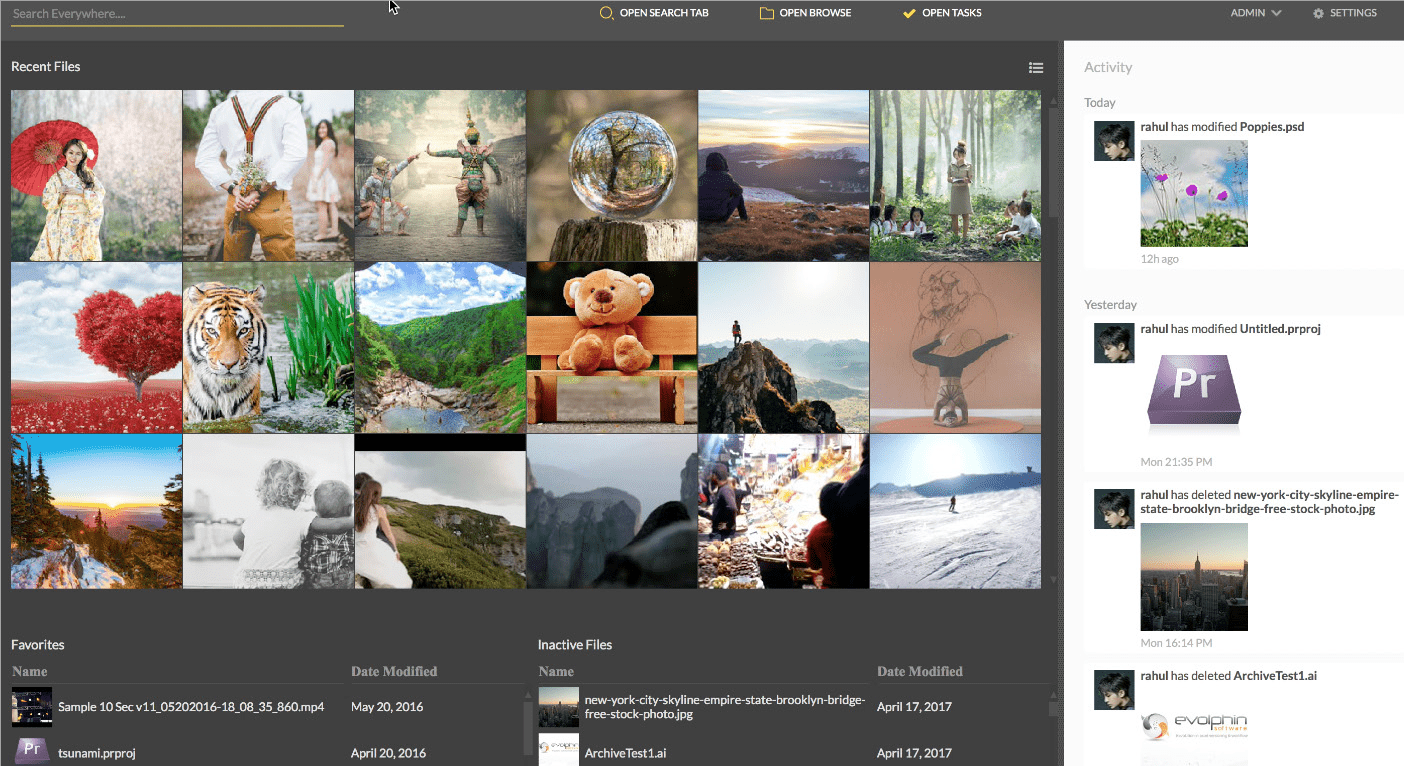
Task: Click the Premiere Pr icon in Activity
Action: click(x=1194, y=394)
